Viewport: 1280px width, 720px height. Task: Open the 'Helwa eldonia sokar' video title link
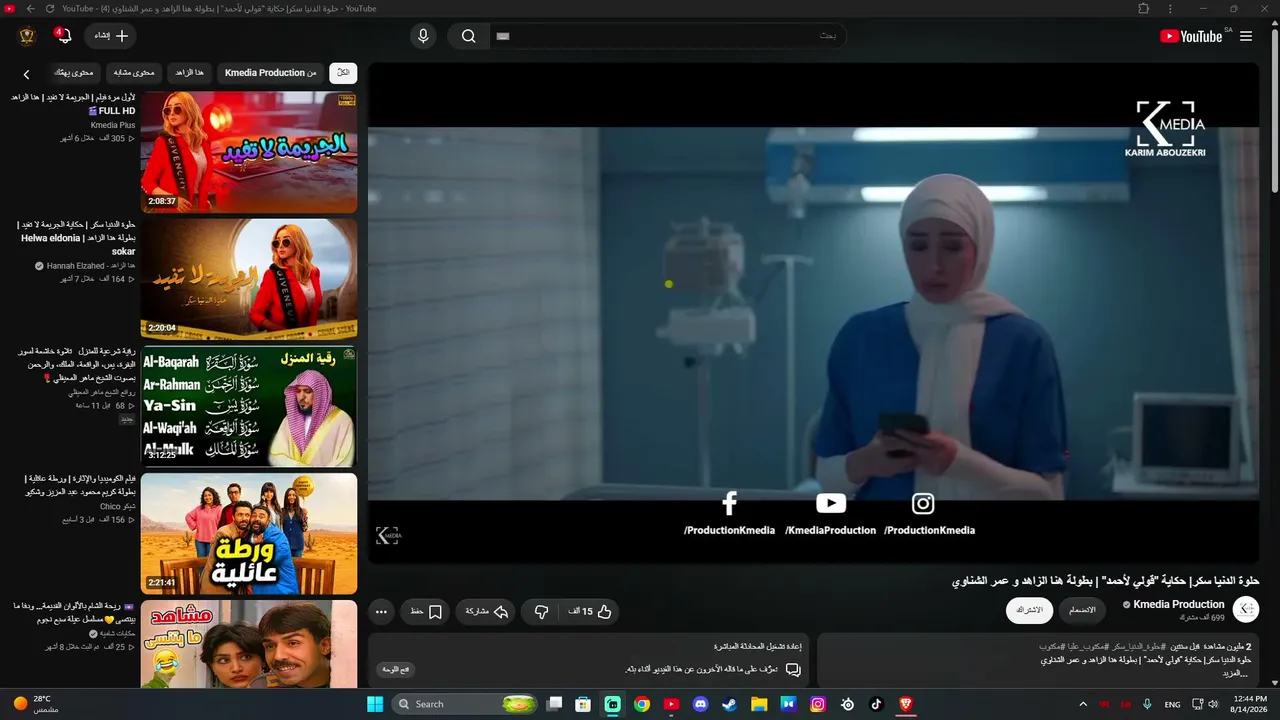pos(77,238)
